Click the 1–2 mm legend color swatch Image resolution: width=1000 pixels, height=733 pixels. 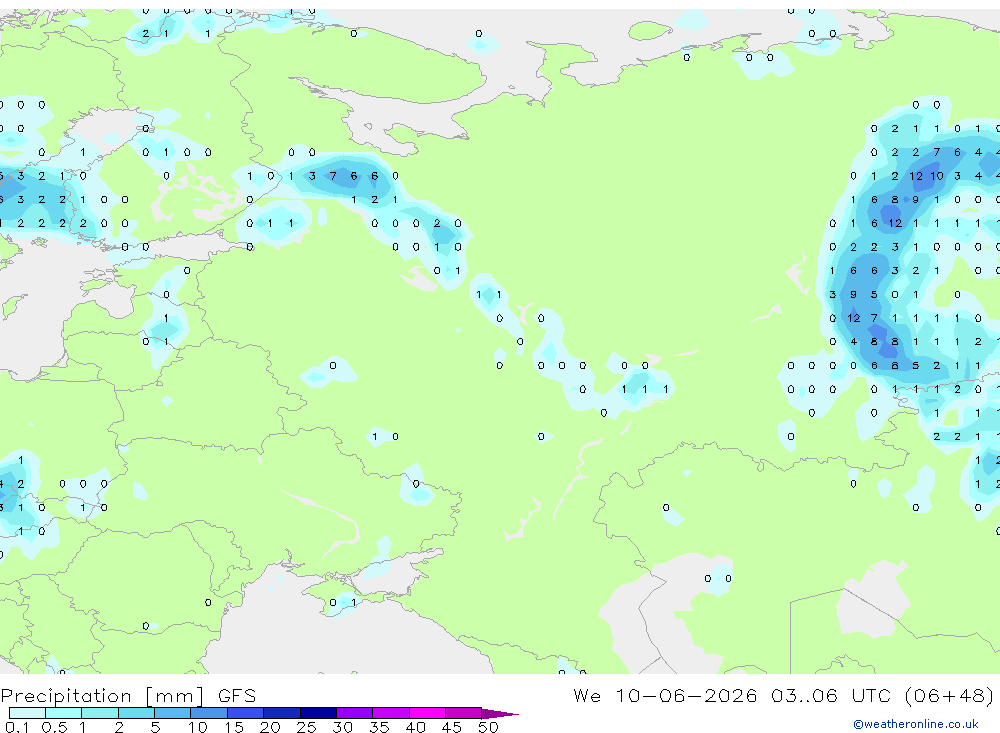coord(99,713)
